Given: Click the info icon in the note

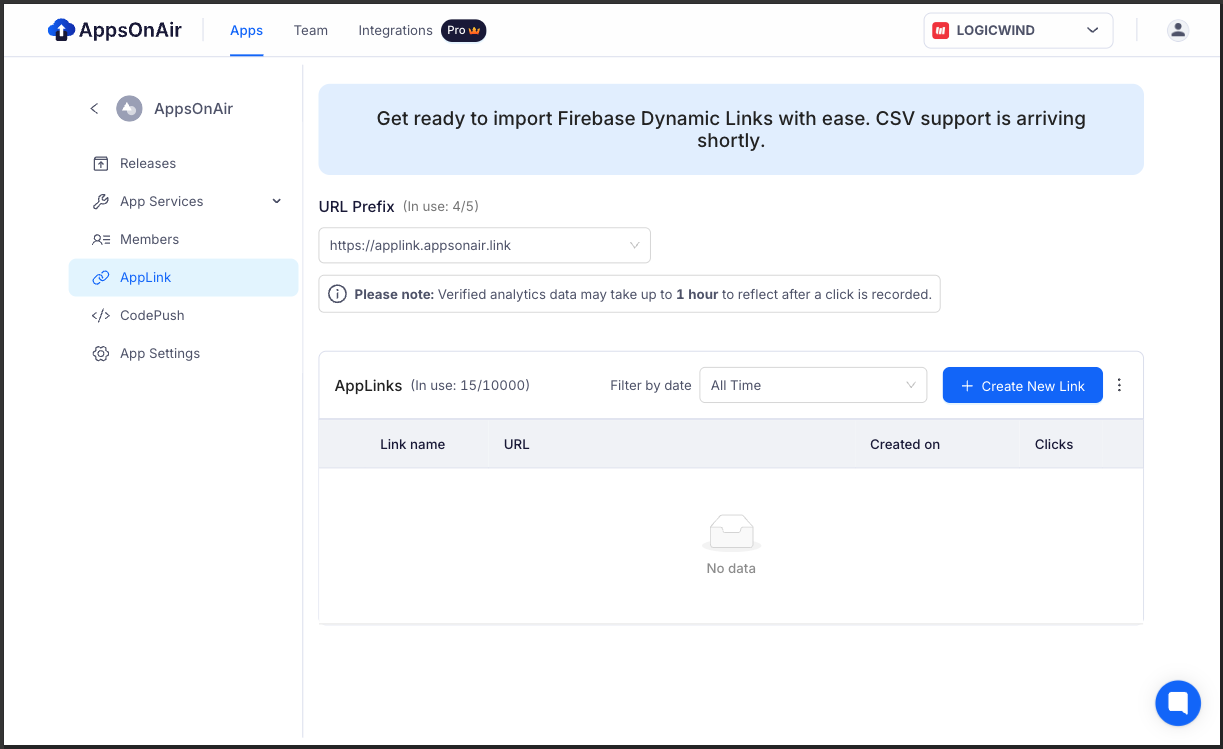Looking at the screenshot, I should point(337,294).
